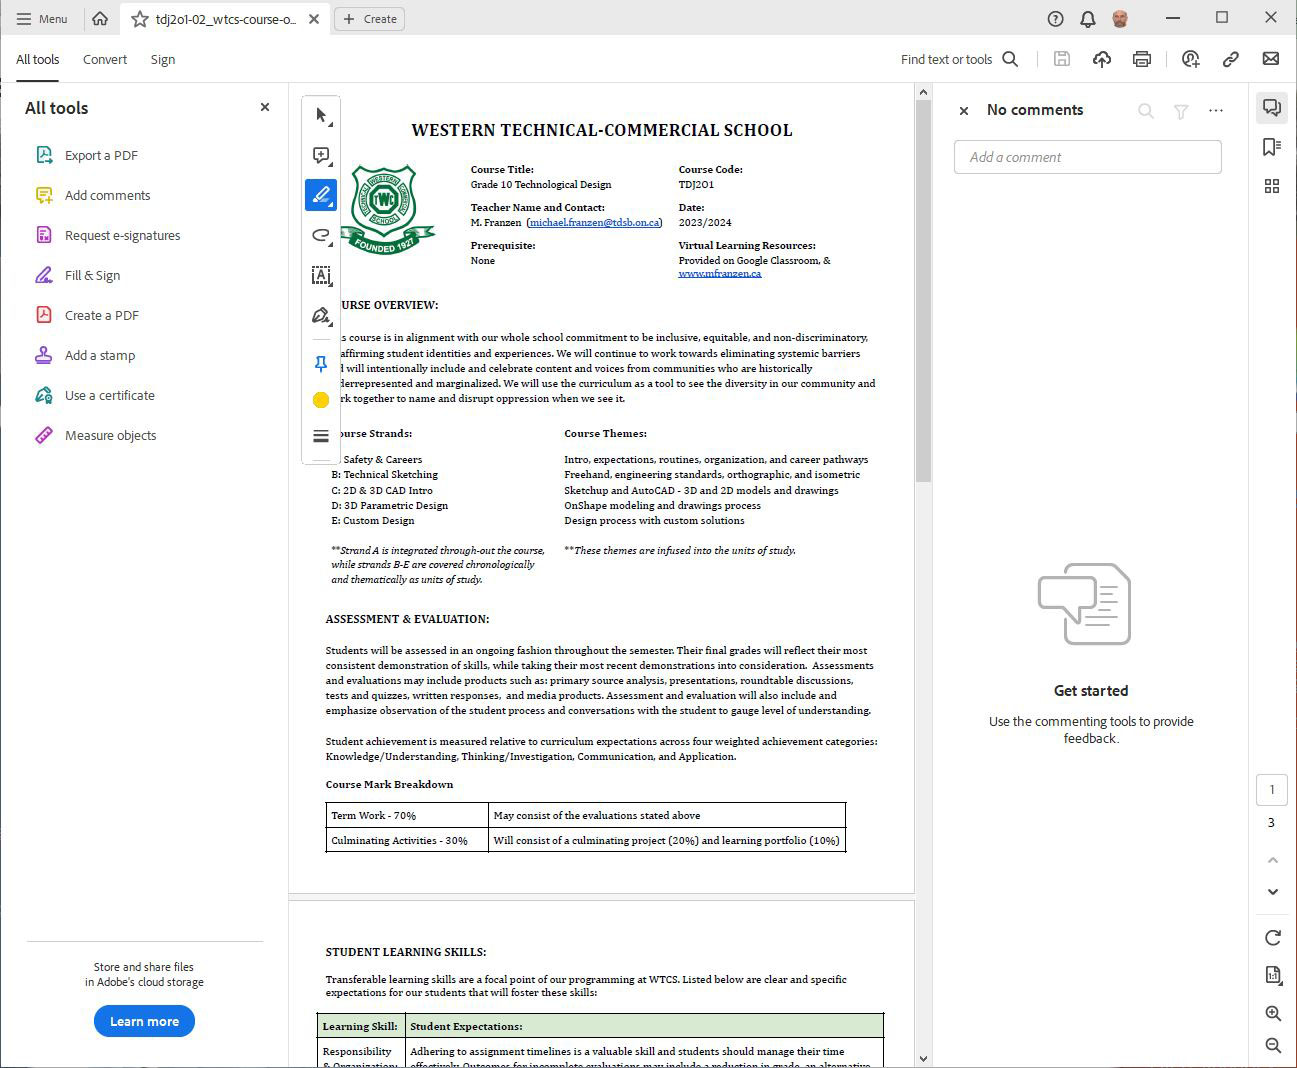Click the Learn more button
Screen dimensions: 1297x1068
(x=144, y=1021)
